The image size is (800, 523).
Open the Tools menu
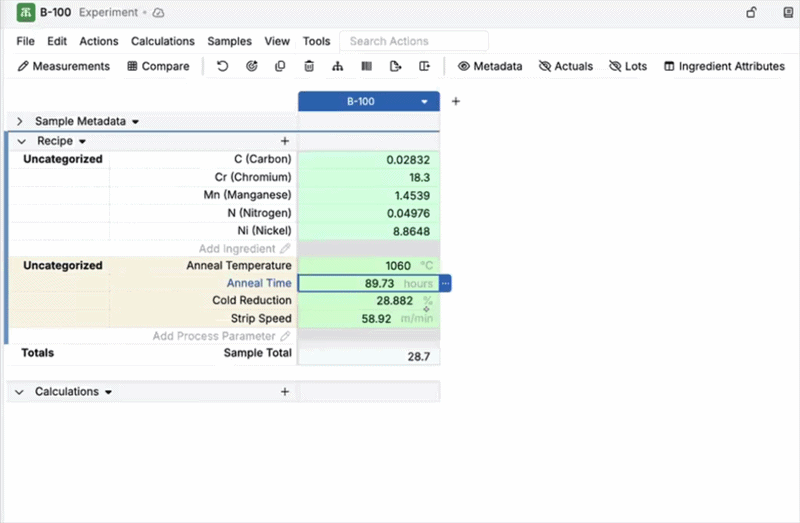click(x=316, y=41)
